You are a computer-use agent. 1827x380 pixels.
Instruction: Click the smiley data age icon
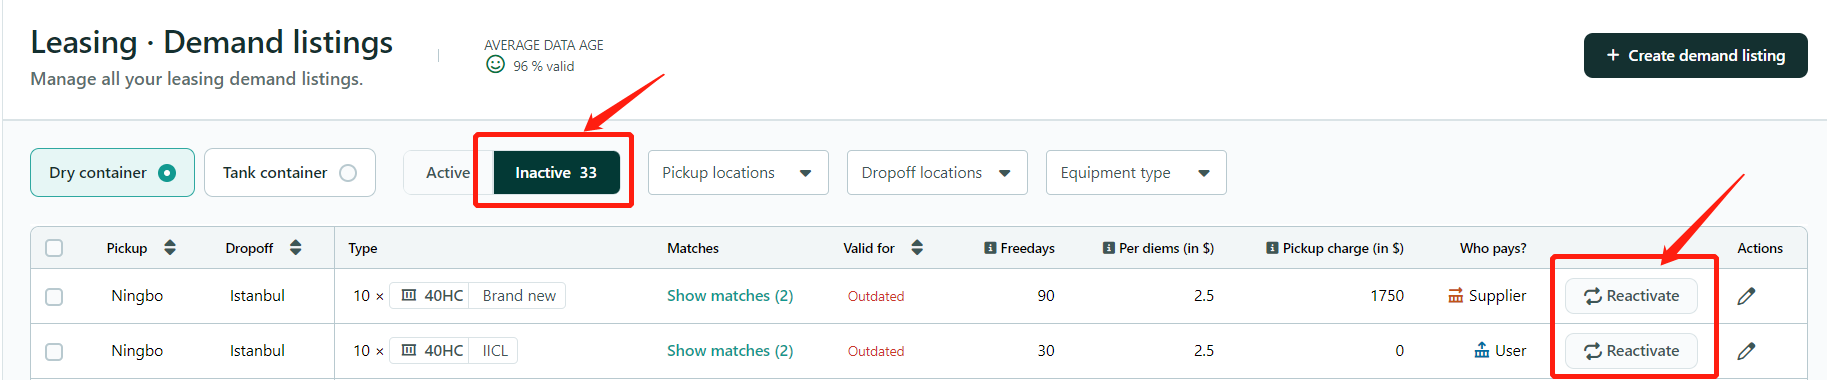coord(495,65)
